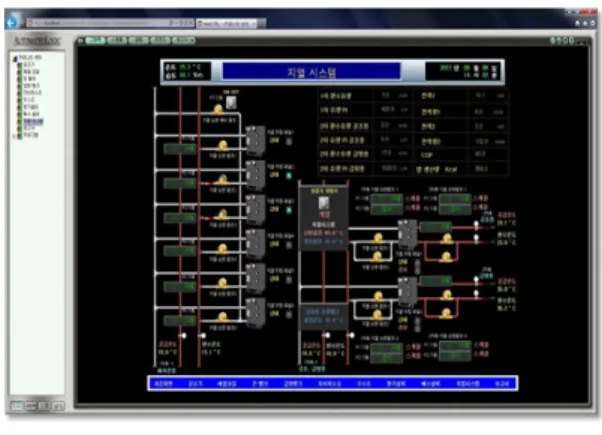This screenshot has width=602, height=435.
Task: Select the highlighted item in the sidebar tree
Action: 33,122
